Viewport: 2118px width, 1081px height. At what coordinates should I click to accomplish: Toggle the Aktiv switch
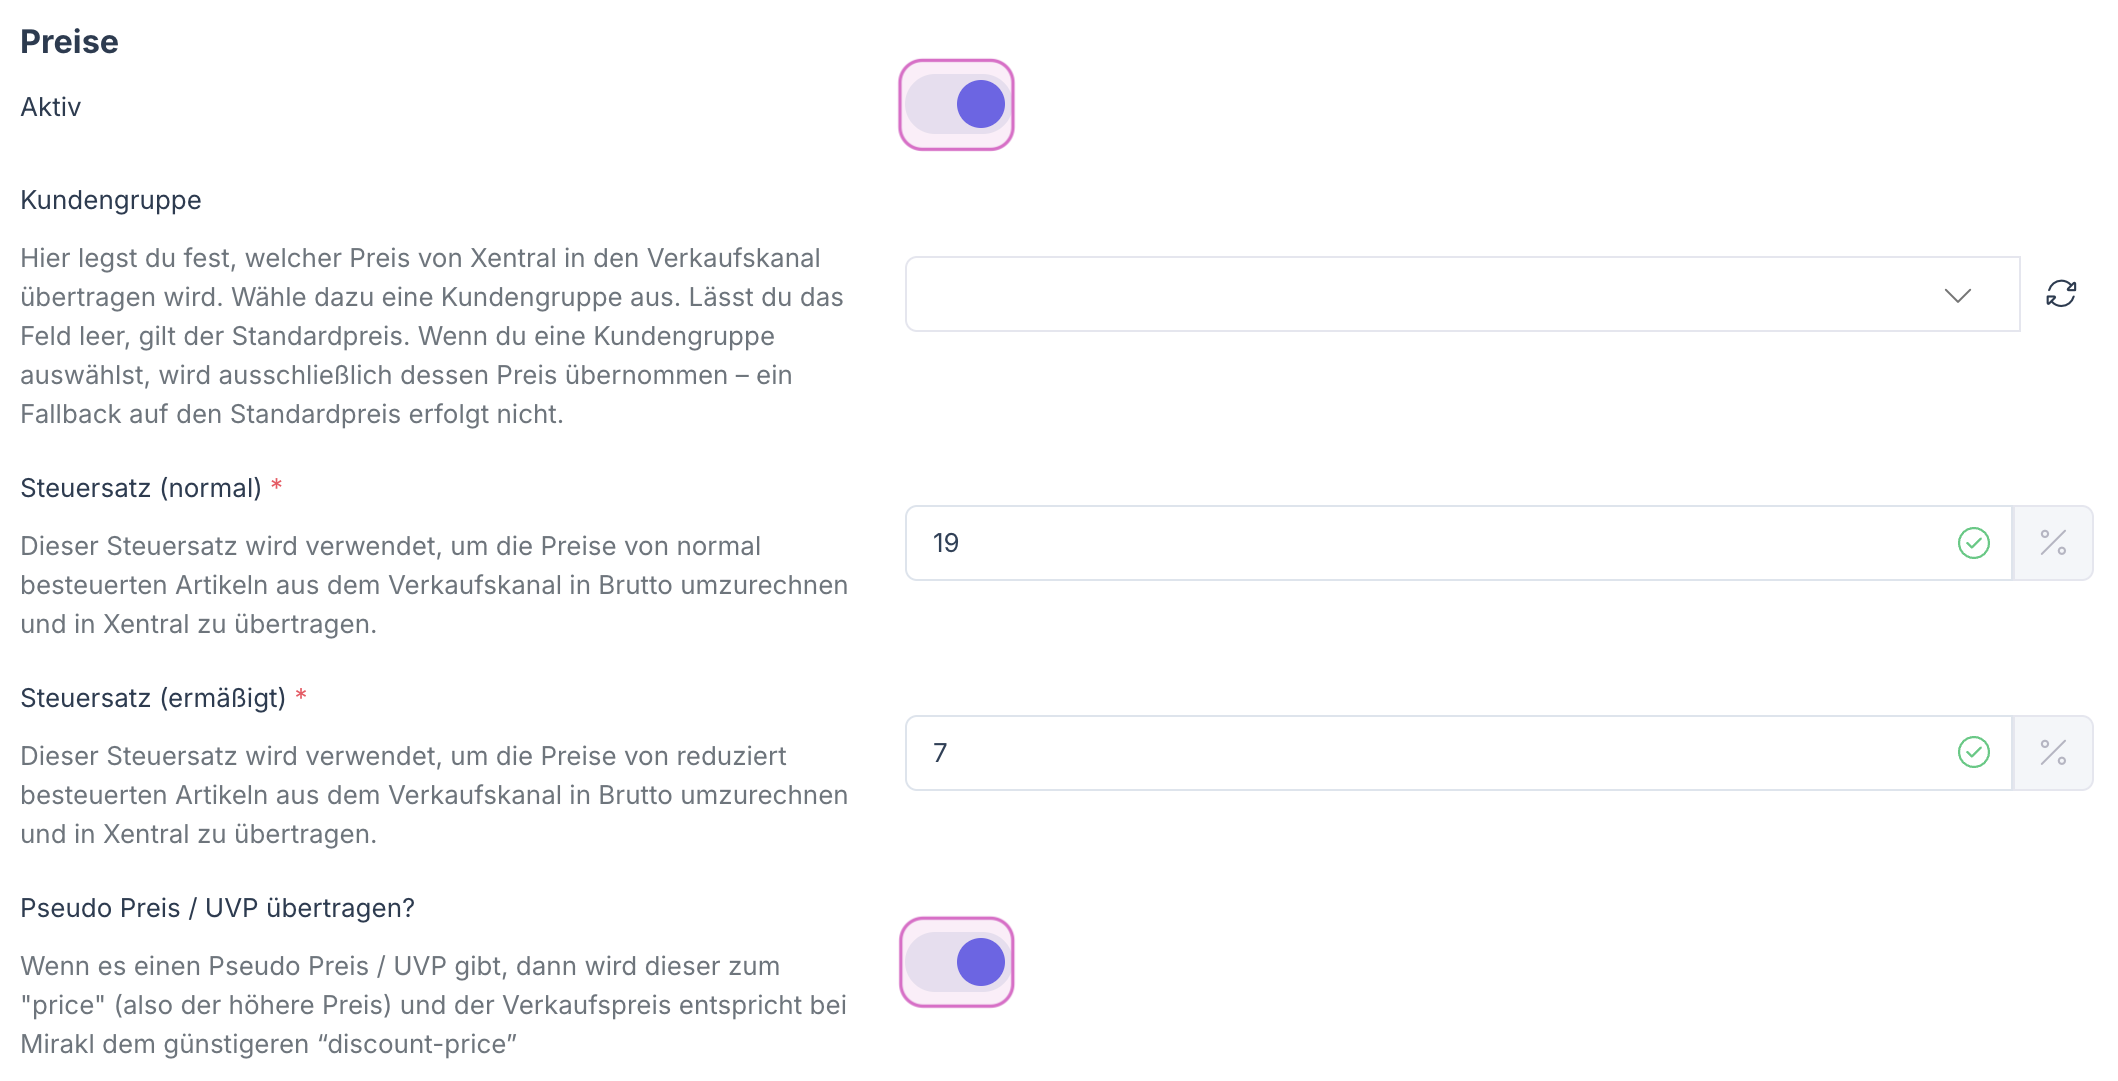[x=956, y=105]
